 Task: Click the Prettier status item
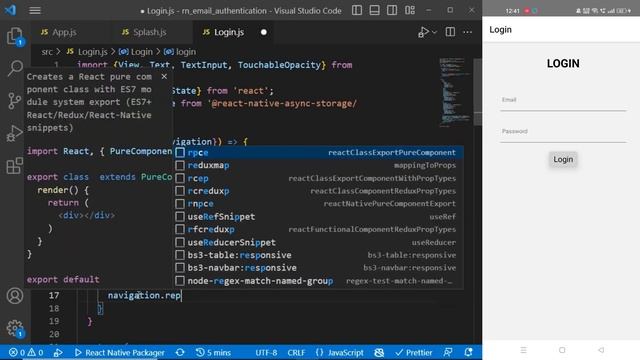tap(413, 352)
